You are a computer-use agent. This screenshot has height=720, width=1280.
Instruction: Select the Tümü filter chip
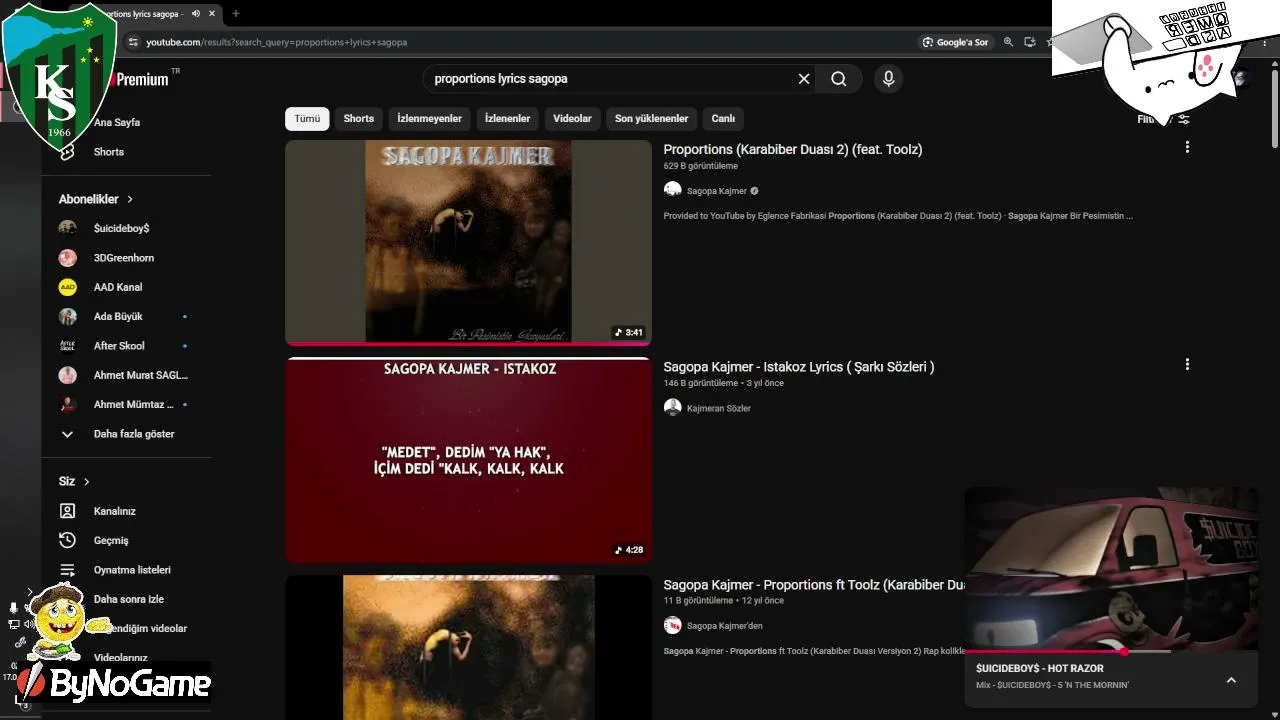pyautogui.click(x=307, y=119)
